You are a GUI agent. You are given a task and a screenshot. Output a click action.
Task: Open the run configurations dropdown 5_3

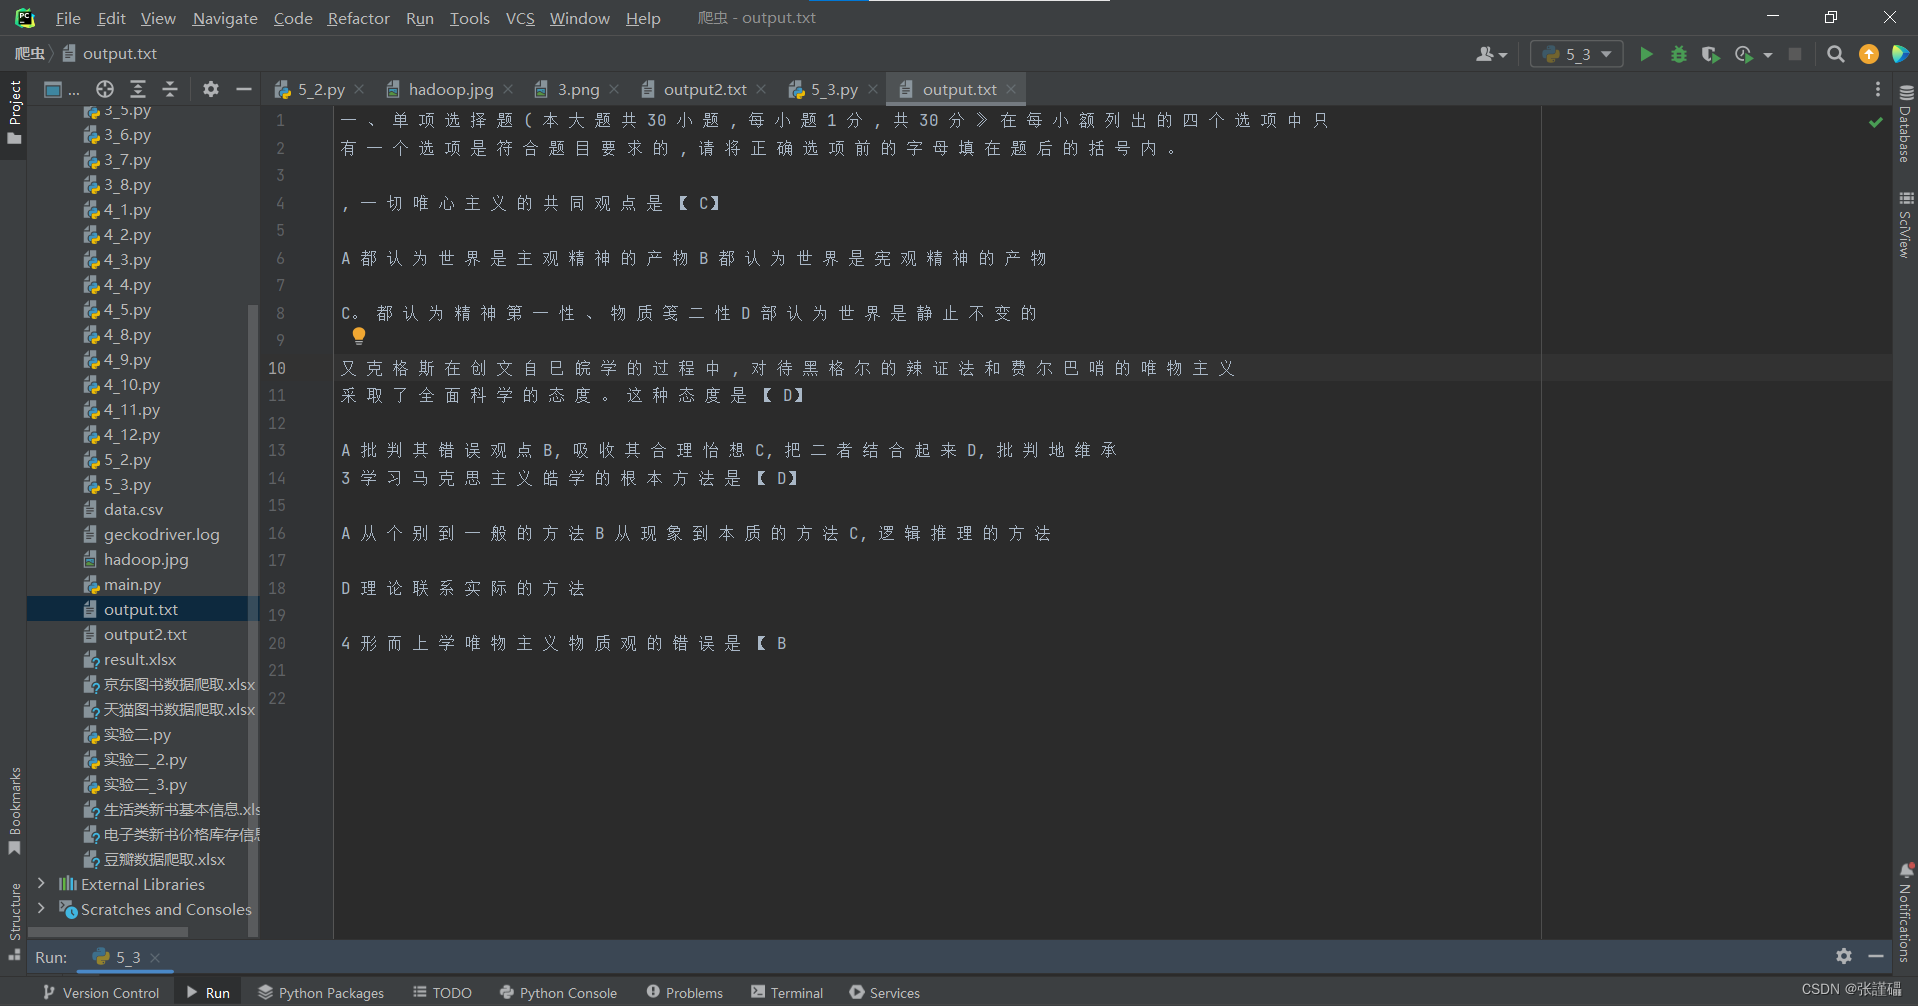pyautogui.click(x=1576, y=54)
